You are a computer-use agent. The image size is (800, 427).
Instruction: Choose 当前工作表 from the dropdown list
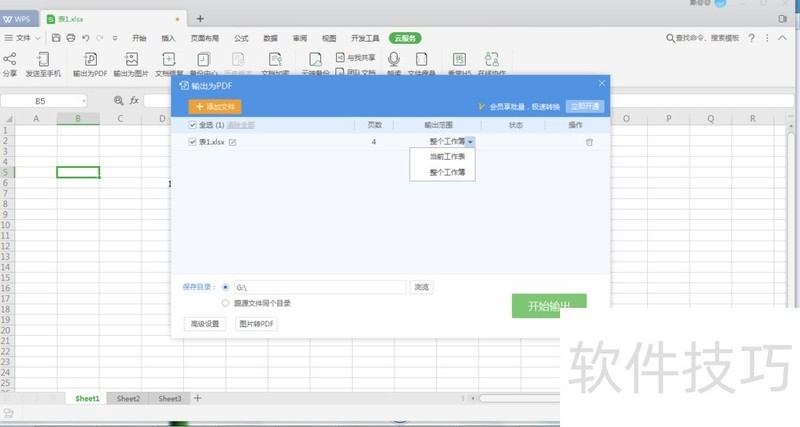[447, 157]
